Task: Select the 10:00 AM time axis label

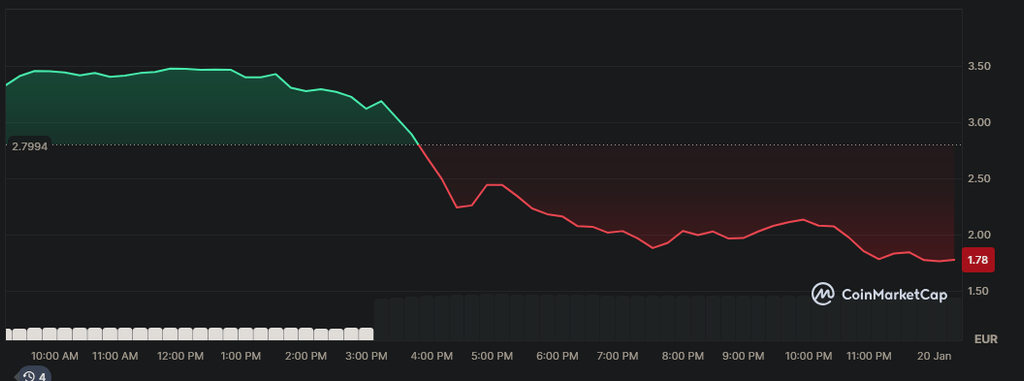Action: click(55, 356)
